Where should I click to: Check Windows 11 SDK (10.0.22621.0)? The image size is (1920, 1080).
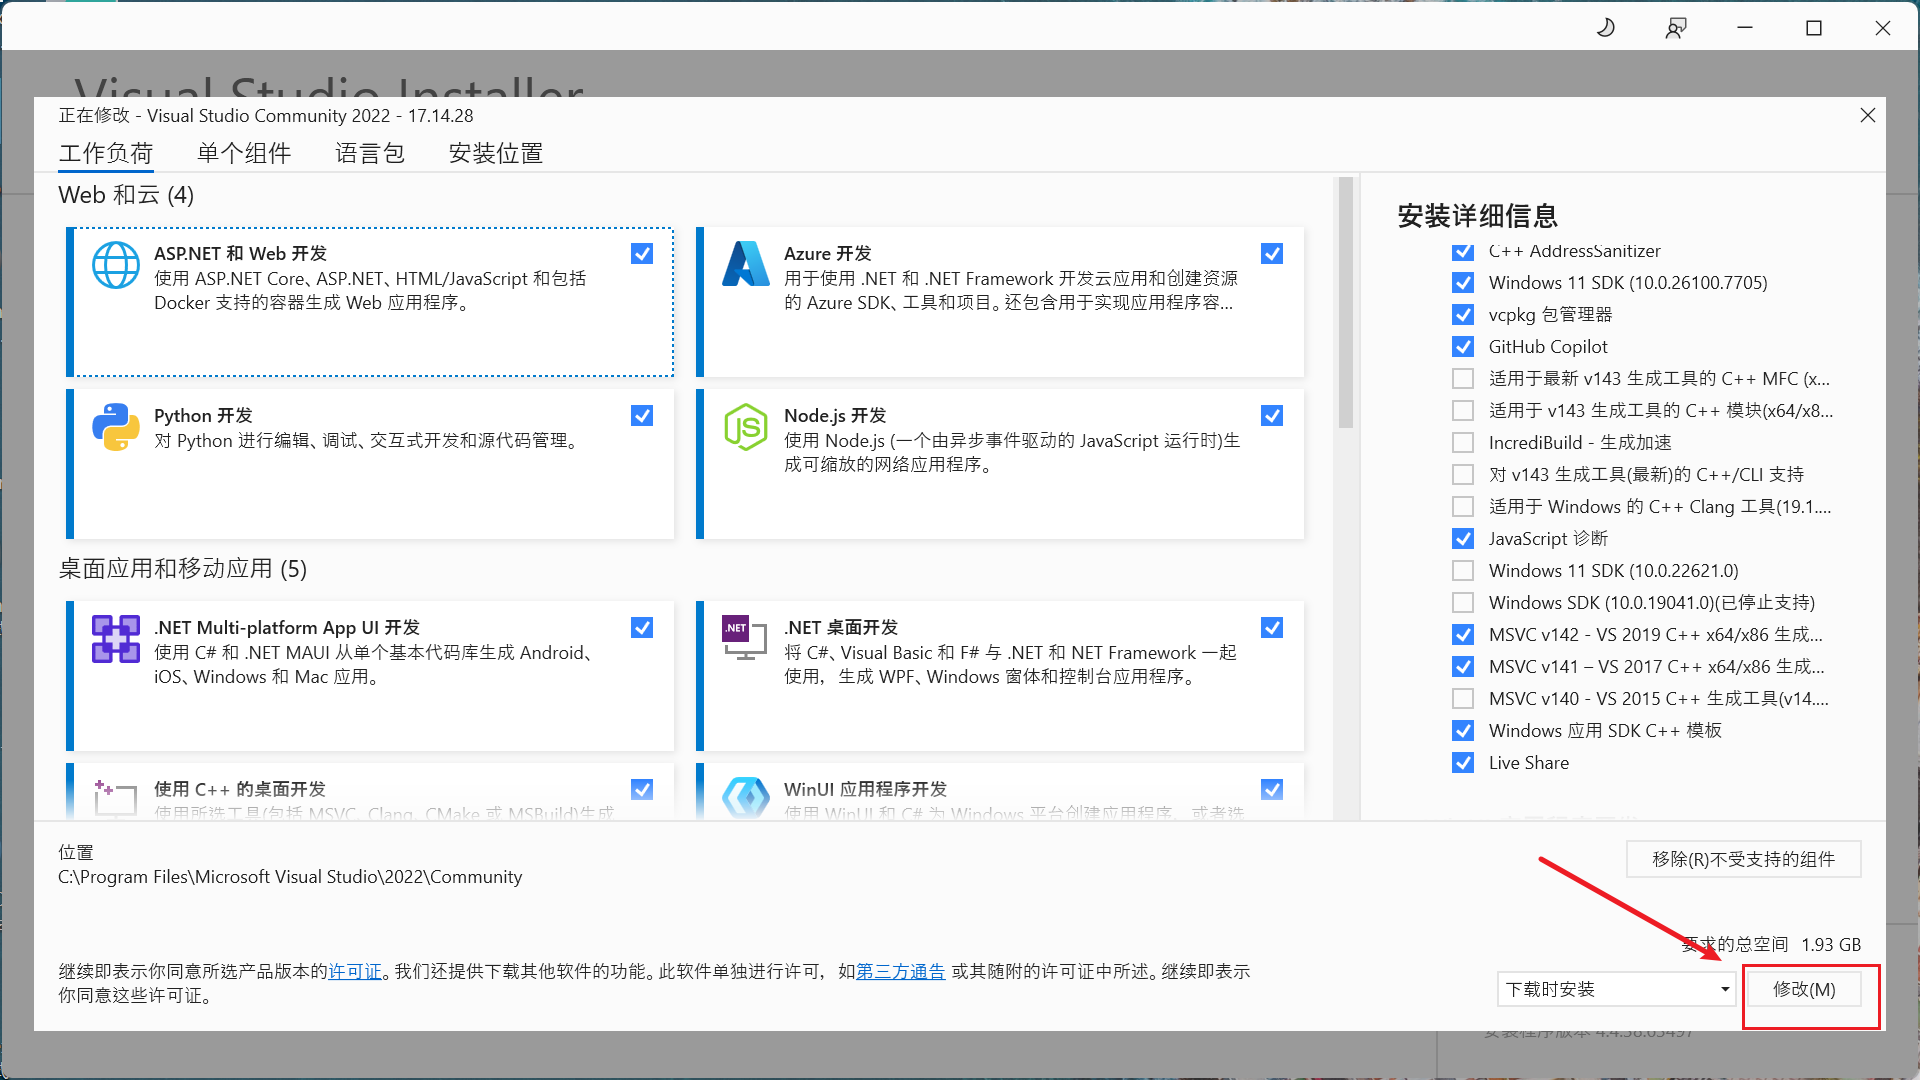[1463, 571]
